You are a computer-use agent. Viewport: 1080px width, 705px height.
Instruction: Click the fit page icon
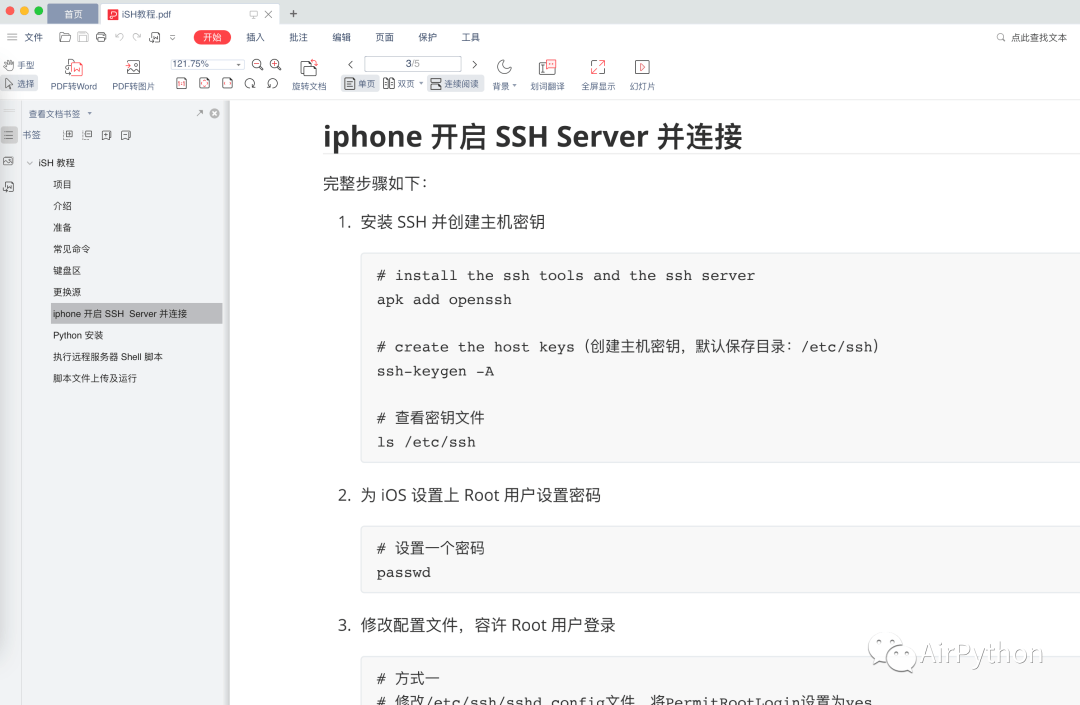205,83
